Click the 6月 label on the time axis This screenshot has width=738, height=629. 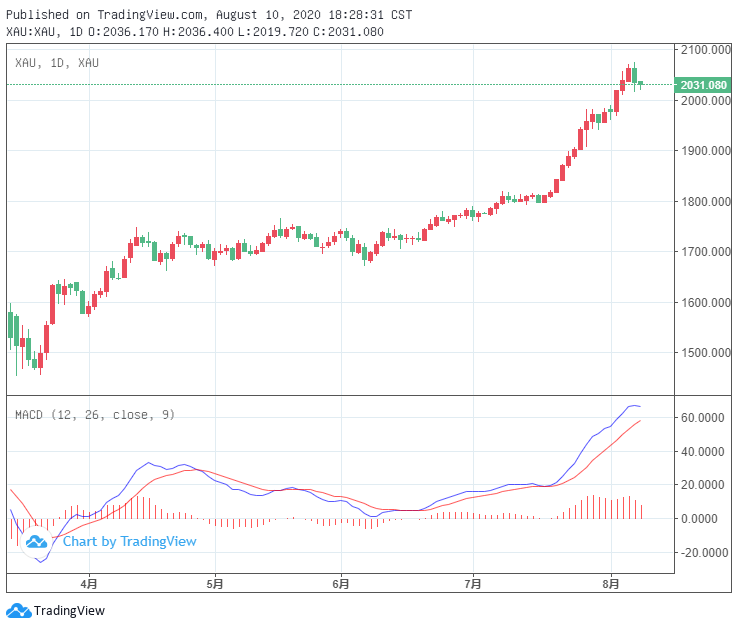coord(341,583)
